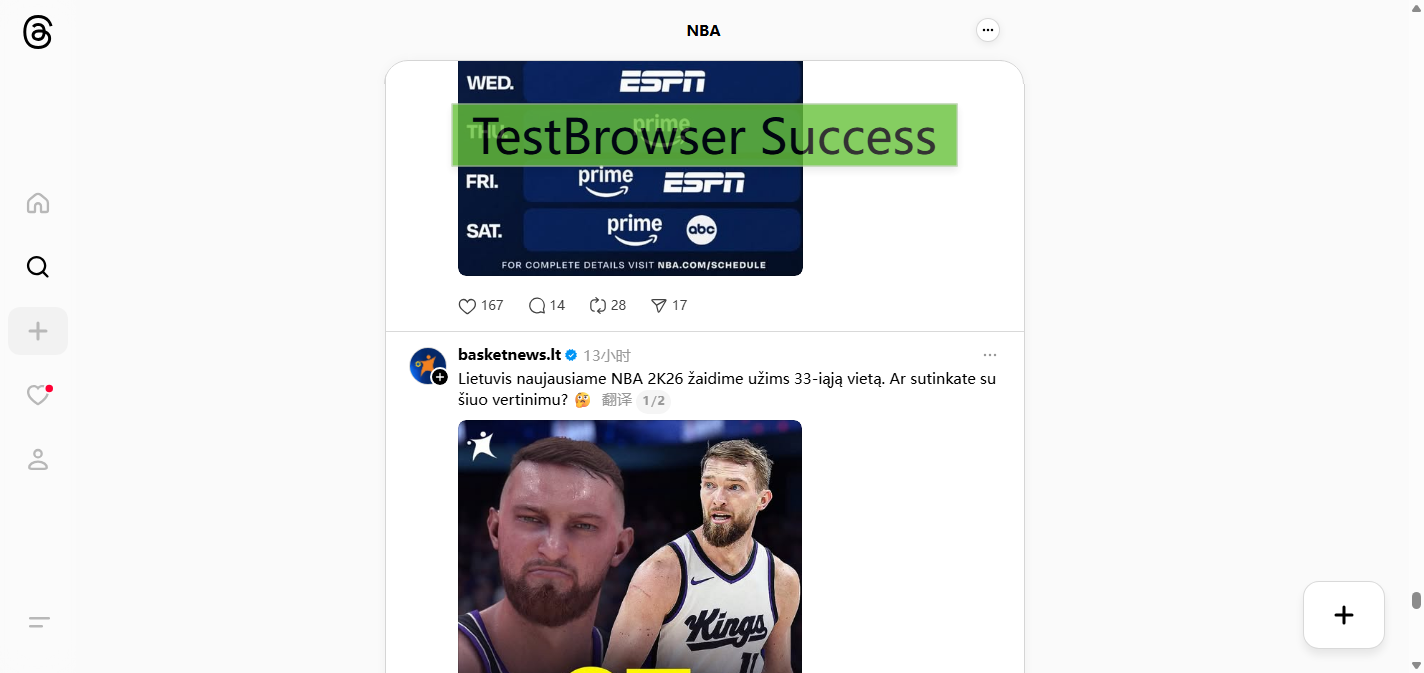Click the 翻译 translate link
1424x673 pixels.
click(x=617, y=400)
